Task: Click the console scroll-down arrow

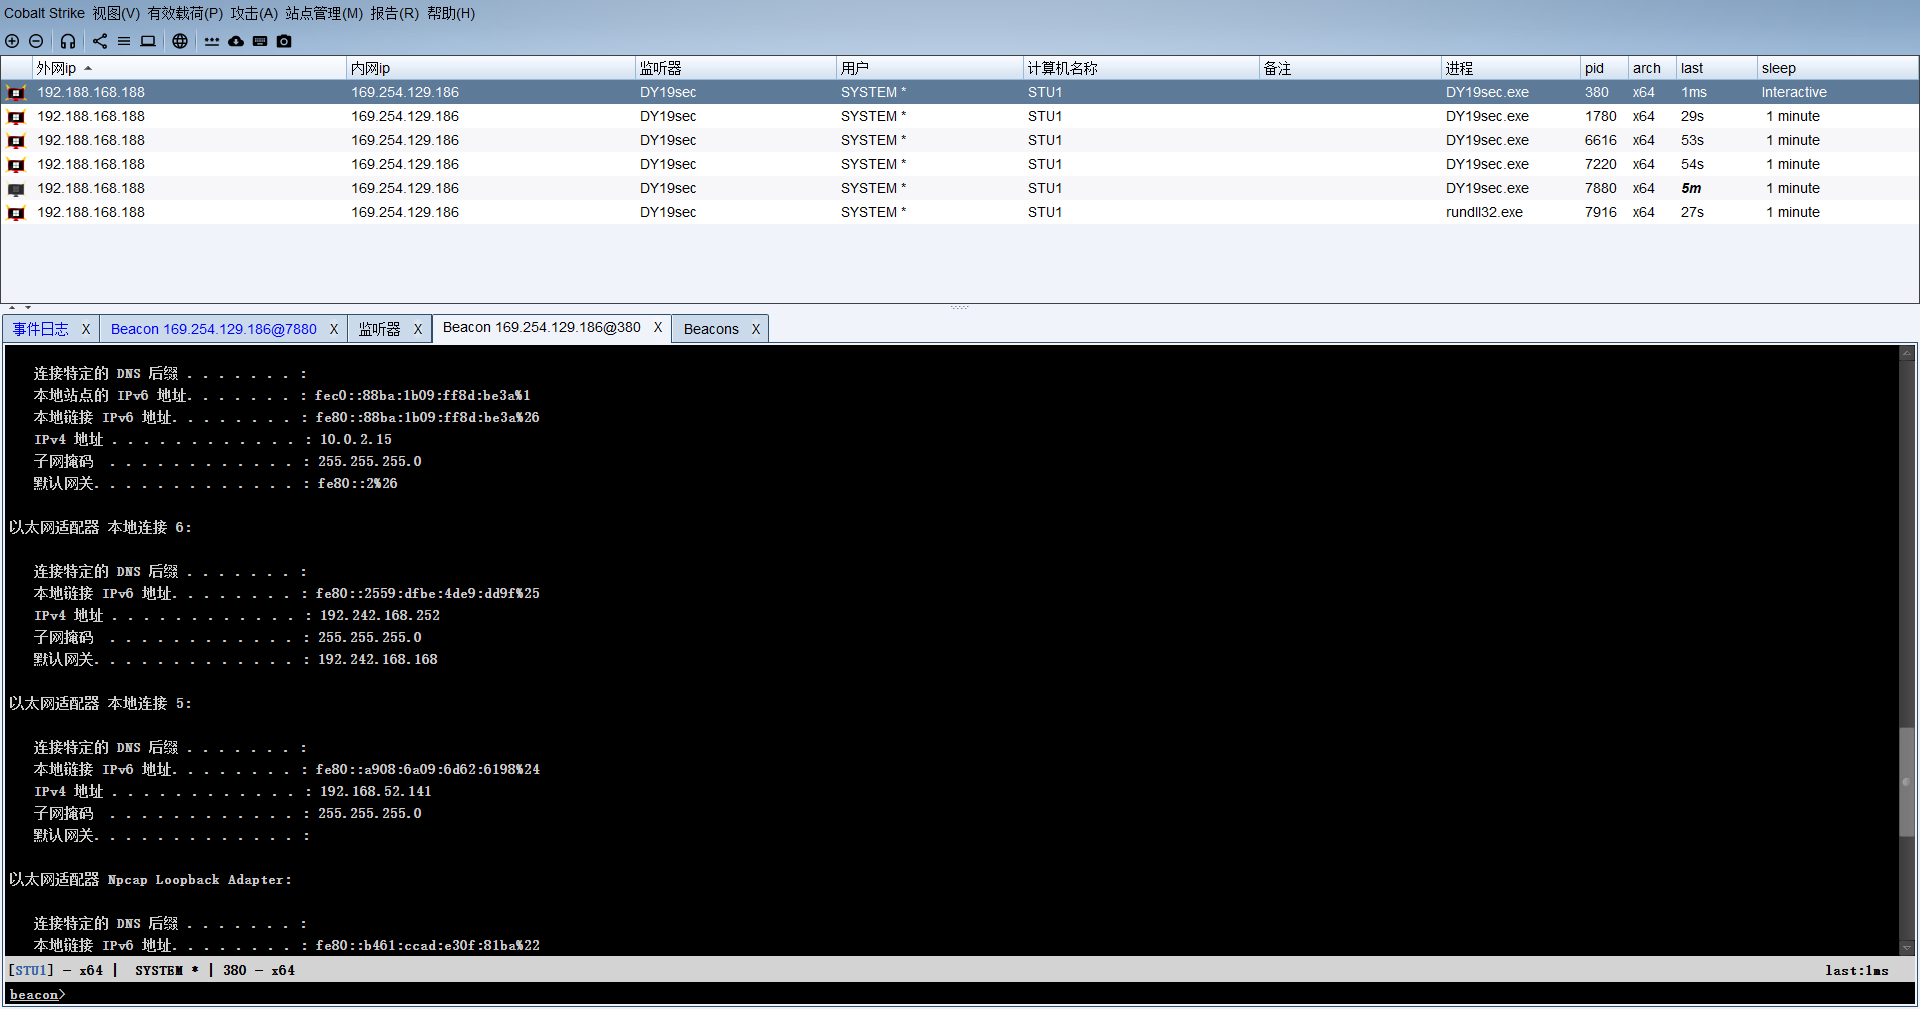Action: pyautogui.click(x=1907, y=947)
